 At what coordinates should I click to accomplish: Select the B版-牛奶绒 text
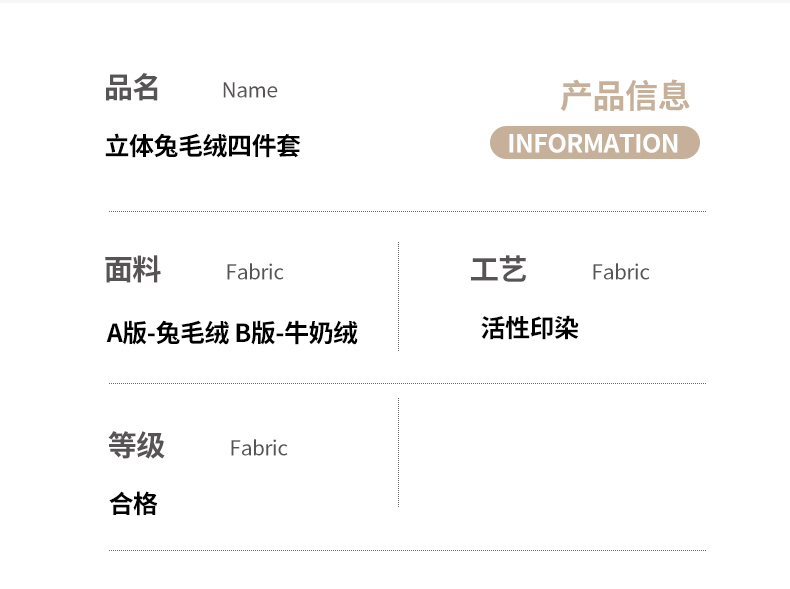[296, 333]
